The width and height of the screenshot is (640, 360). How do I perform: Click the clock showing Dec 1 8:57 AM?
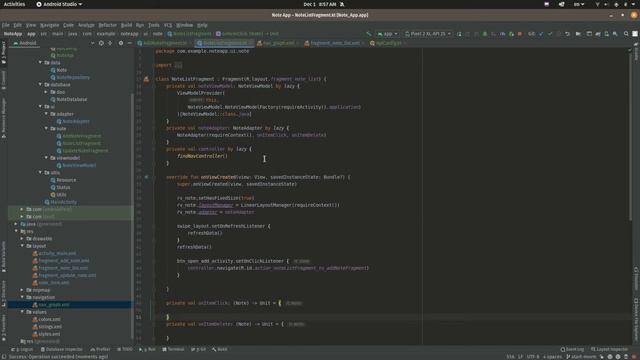320,4
